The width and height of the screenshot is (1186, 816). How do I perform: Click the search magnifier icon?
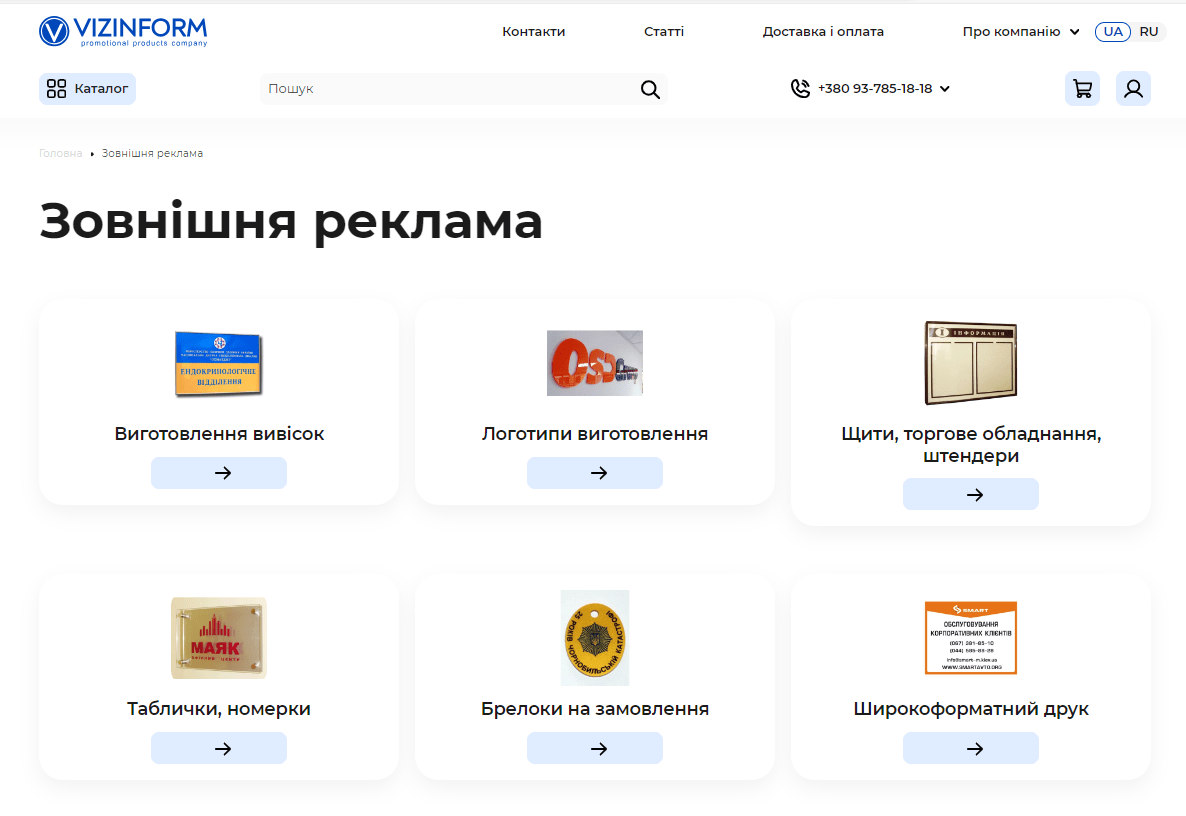[x=650, y=90]
